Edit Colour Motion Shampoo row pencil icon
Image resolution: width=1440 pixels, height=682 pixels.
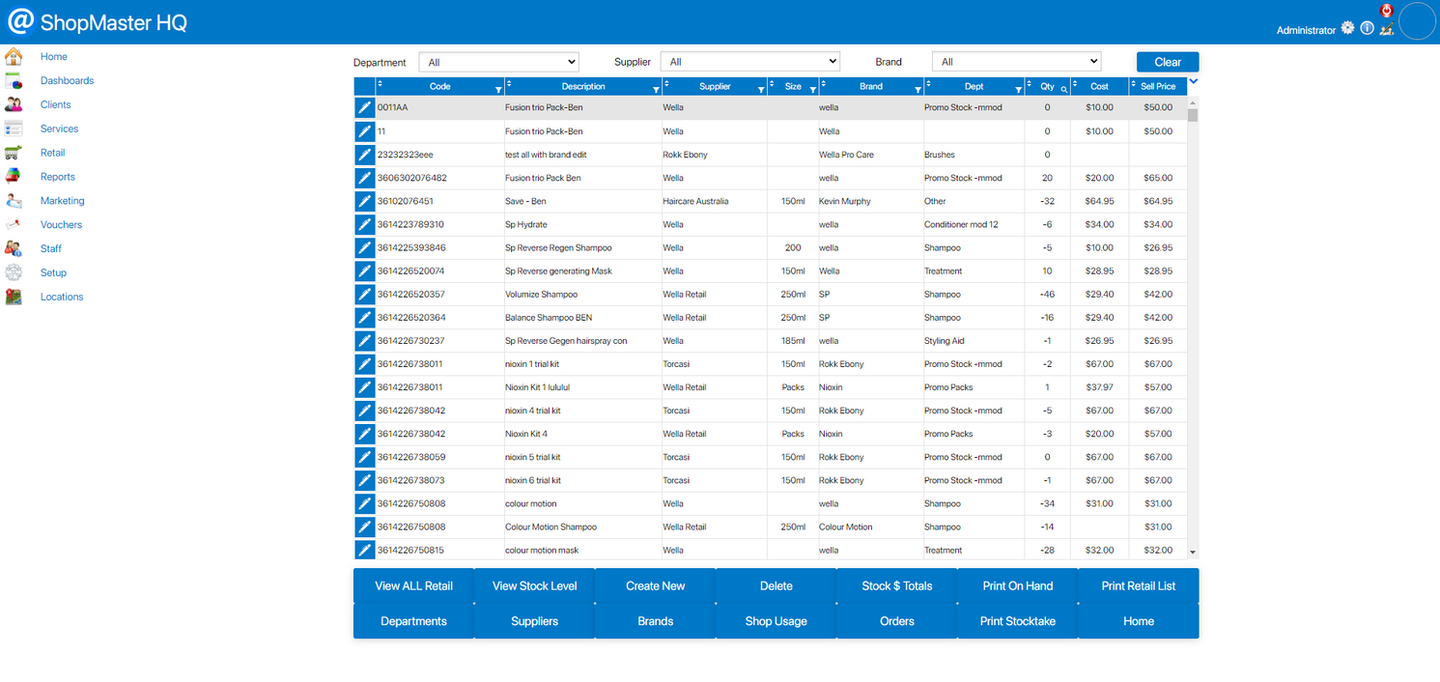365,527
